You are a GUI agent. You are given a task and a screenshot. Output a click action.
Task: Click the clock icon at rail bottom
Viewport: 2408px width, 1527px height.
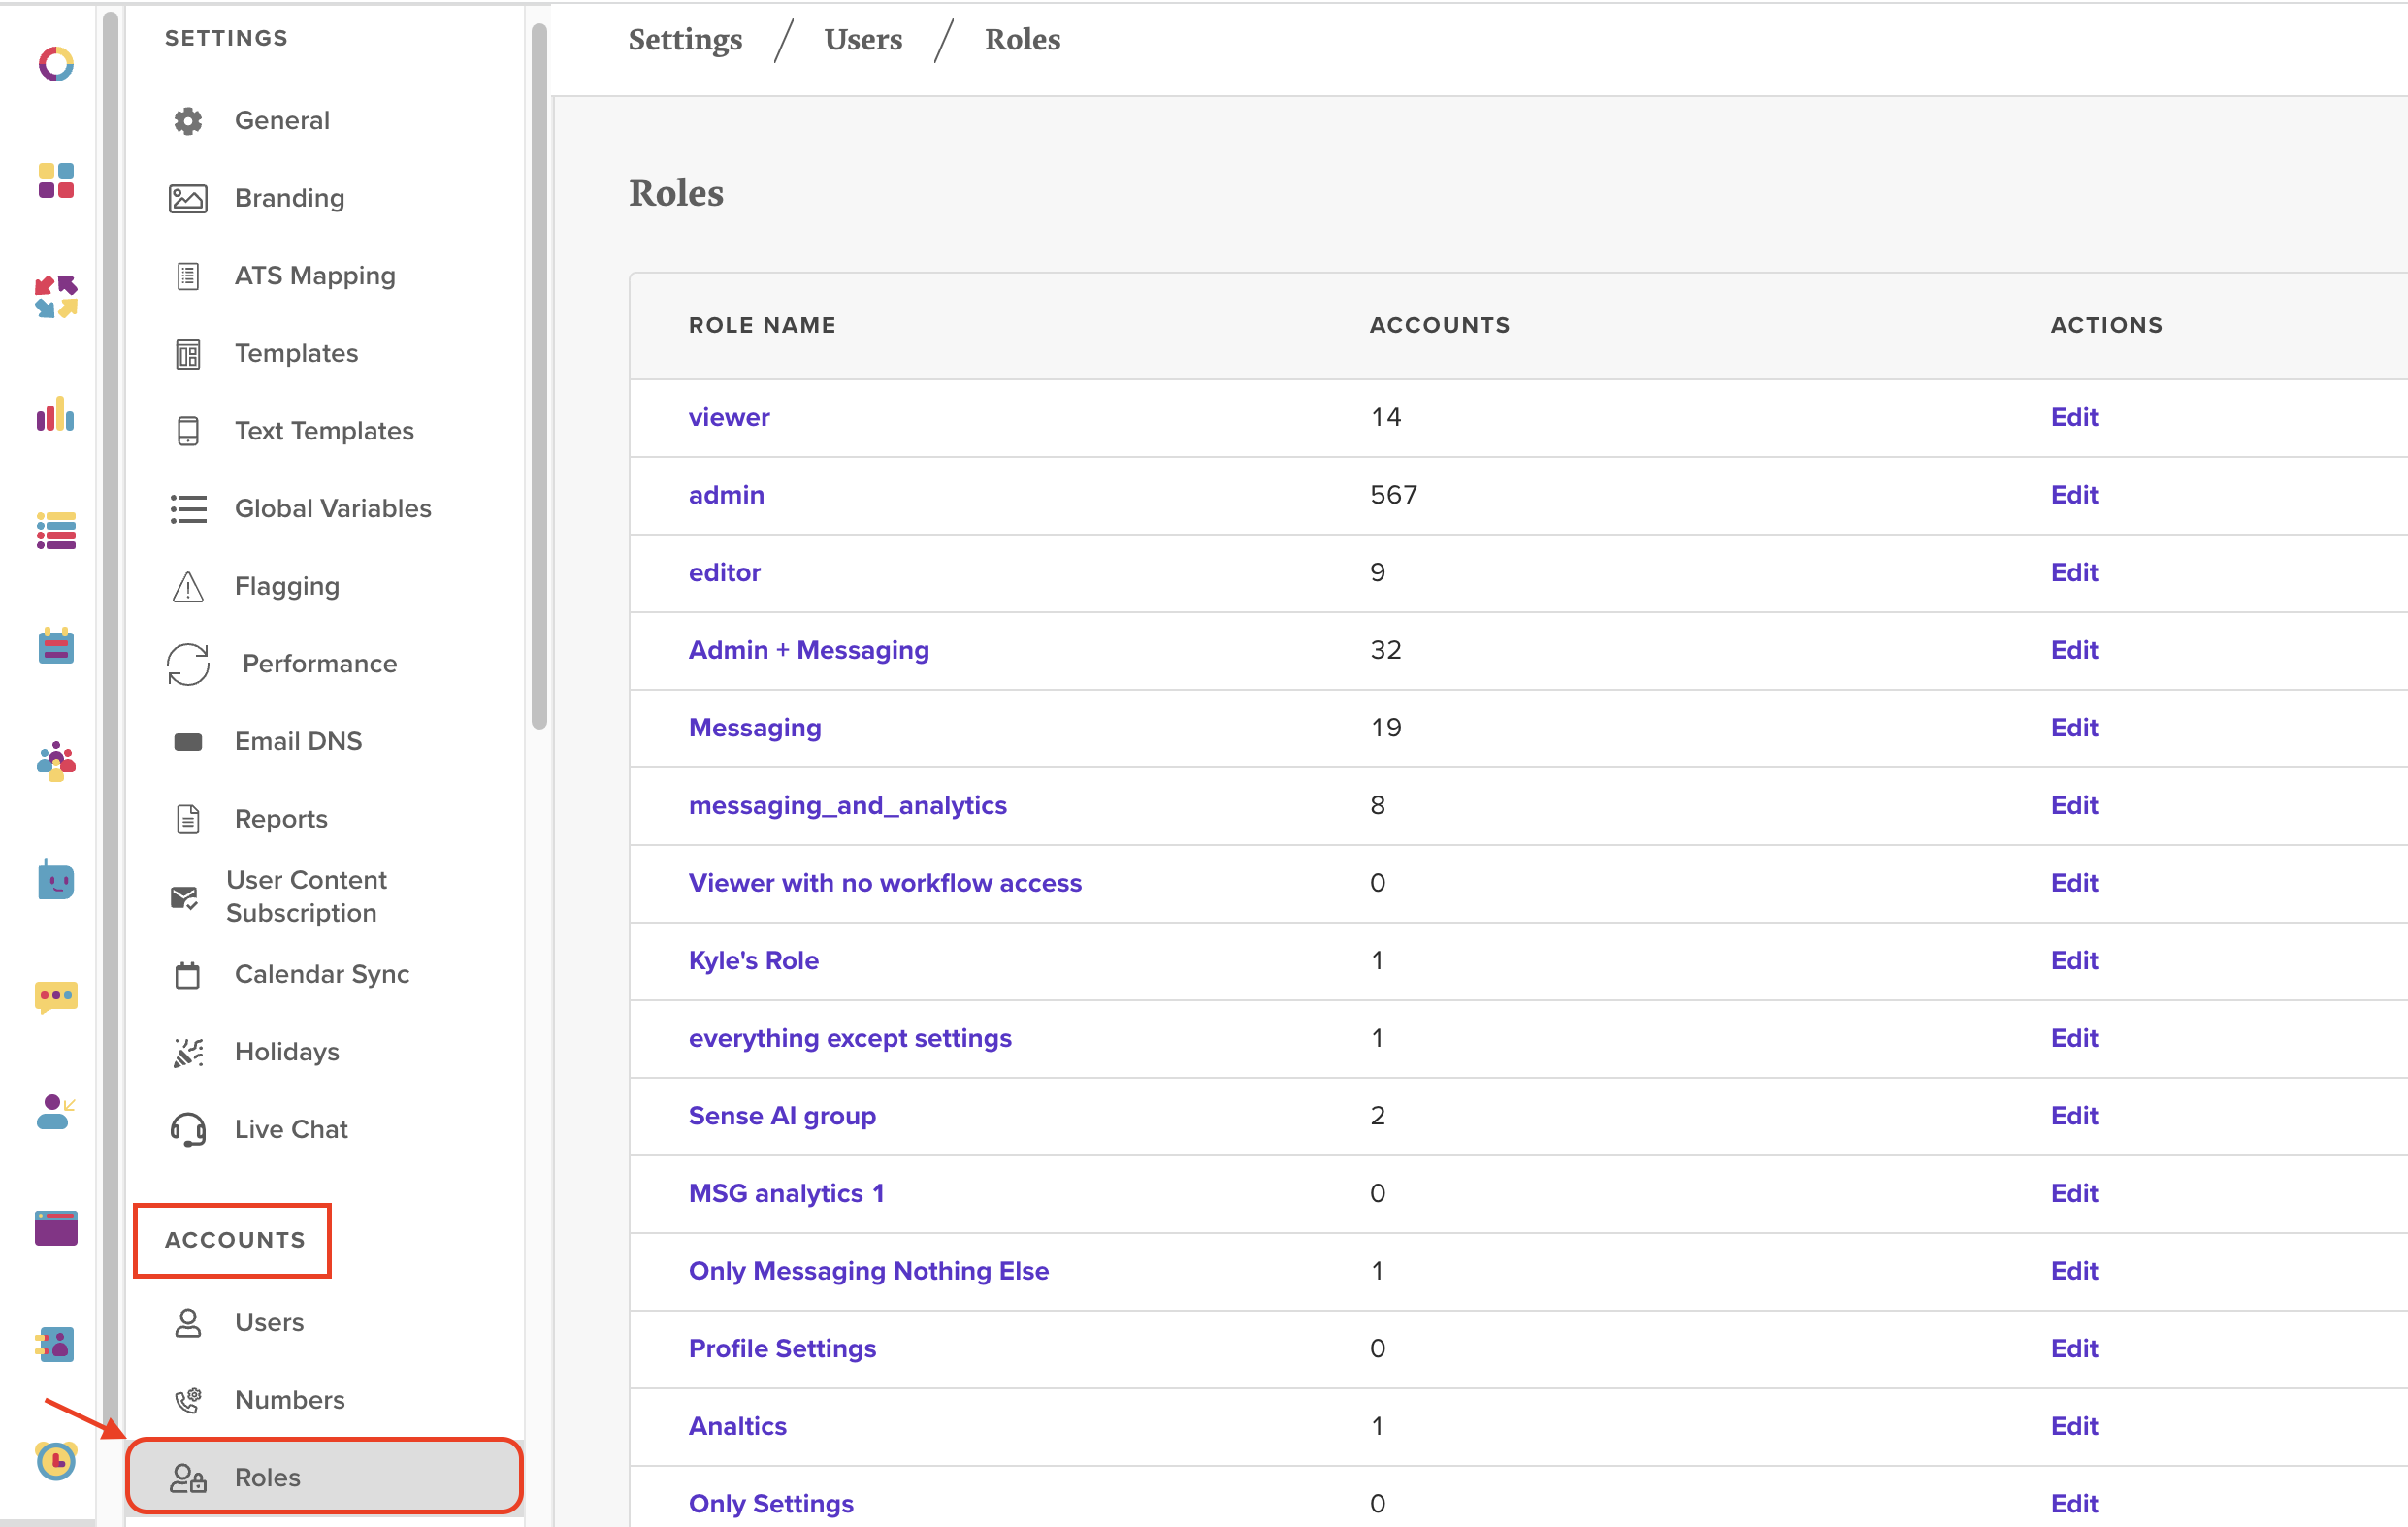coord(56,1461)
